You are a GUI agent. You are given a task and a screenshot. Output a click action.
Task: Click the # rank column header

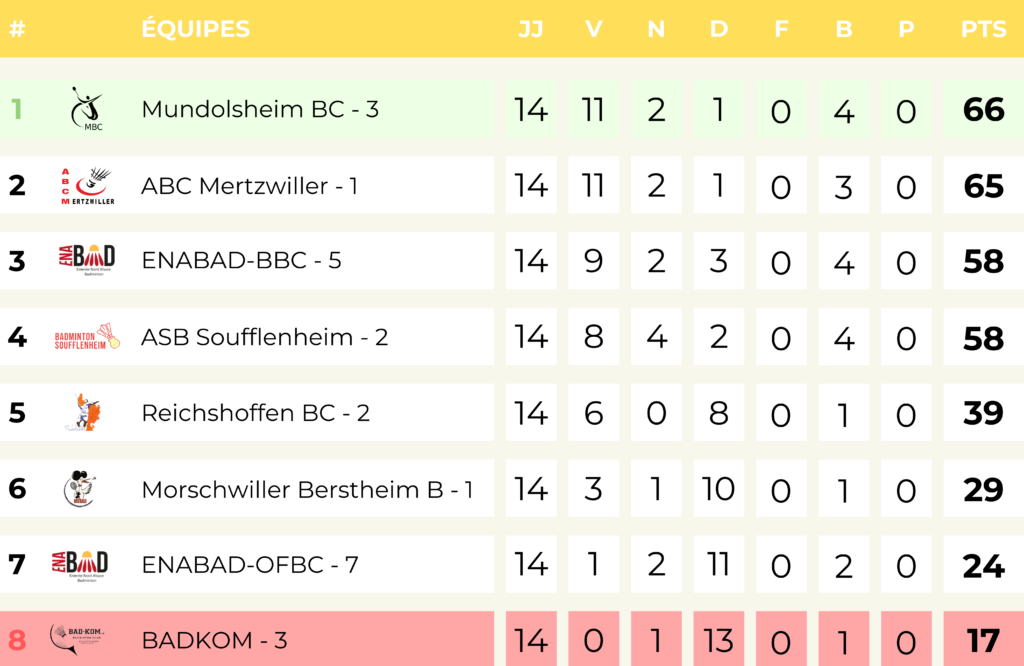pyautogui.click(x=17, y=29)
